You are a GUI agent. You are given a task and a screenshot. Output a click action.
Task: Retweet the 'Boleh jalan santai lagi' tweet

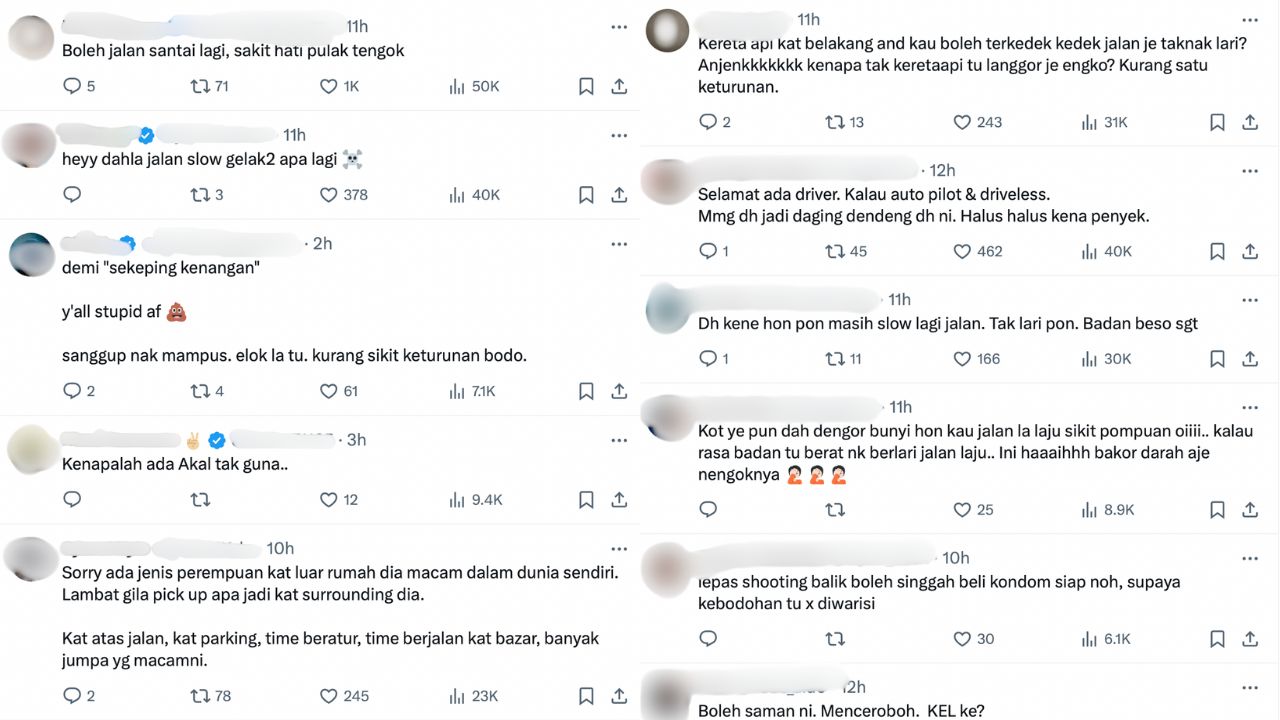click(x=200, y=87)
